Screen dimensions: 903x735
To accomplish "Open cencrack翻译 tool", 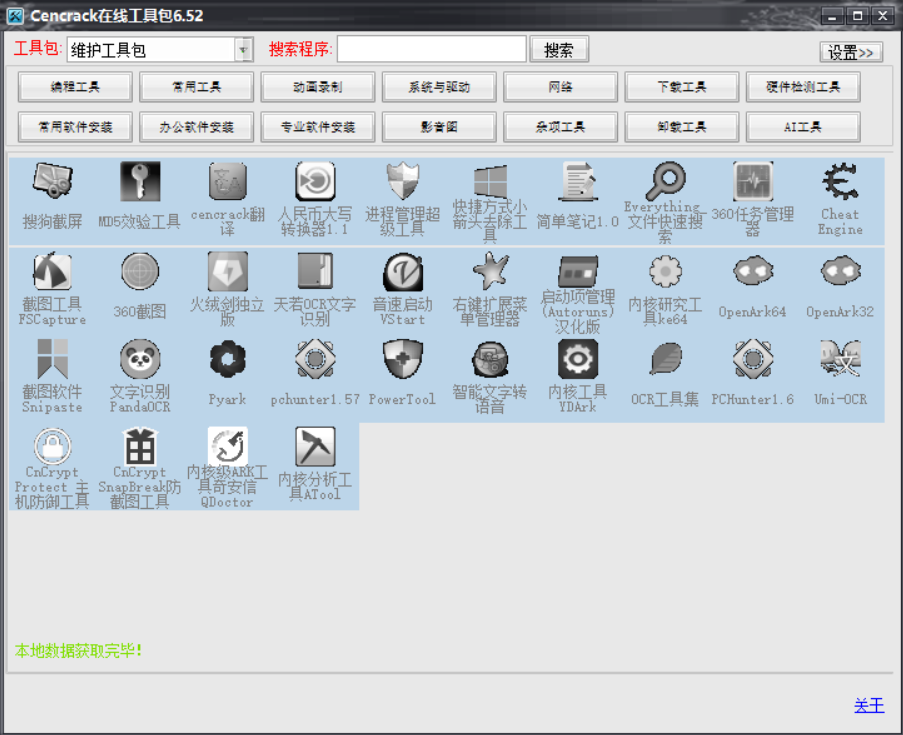I will (227, 199).
